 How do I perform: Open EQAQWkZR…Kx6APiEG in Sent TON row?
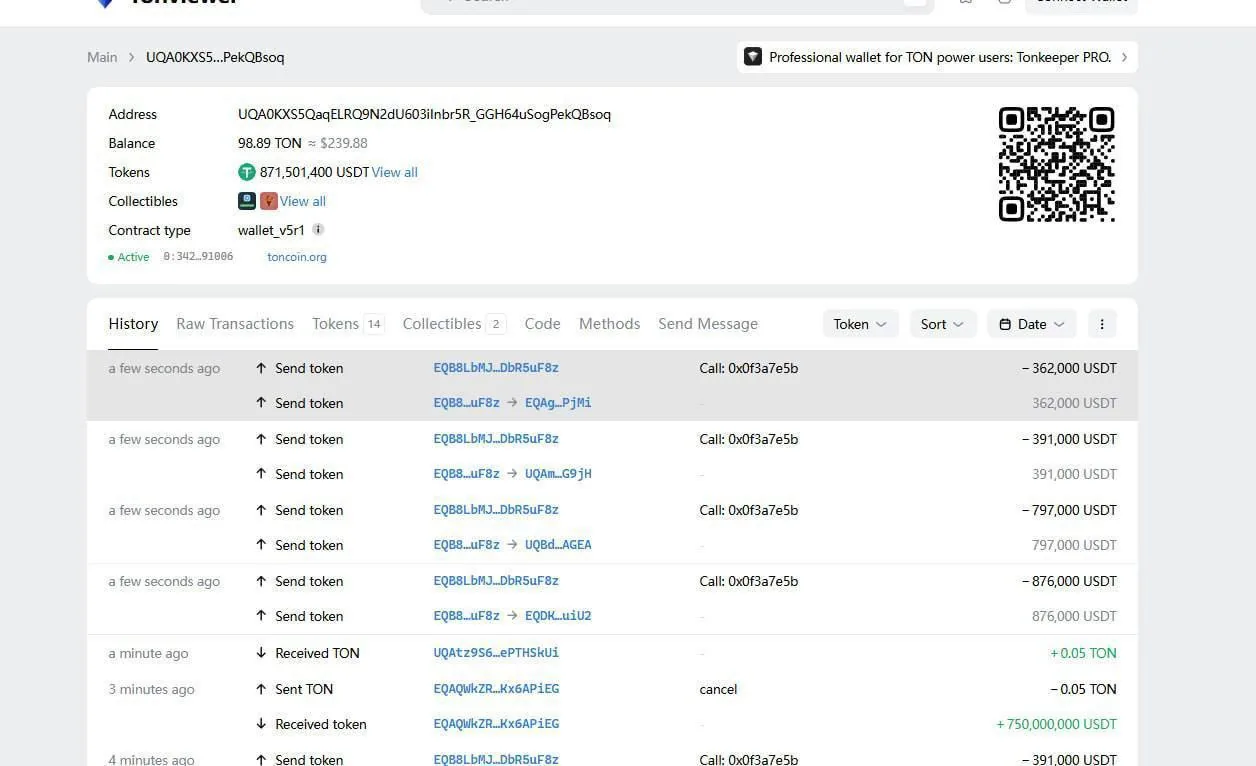(x=496, y=689)
